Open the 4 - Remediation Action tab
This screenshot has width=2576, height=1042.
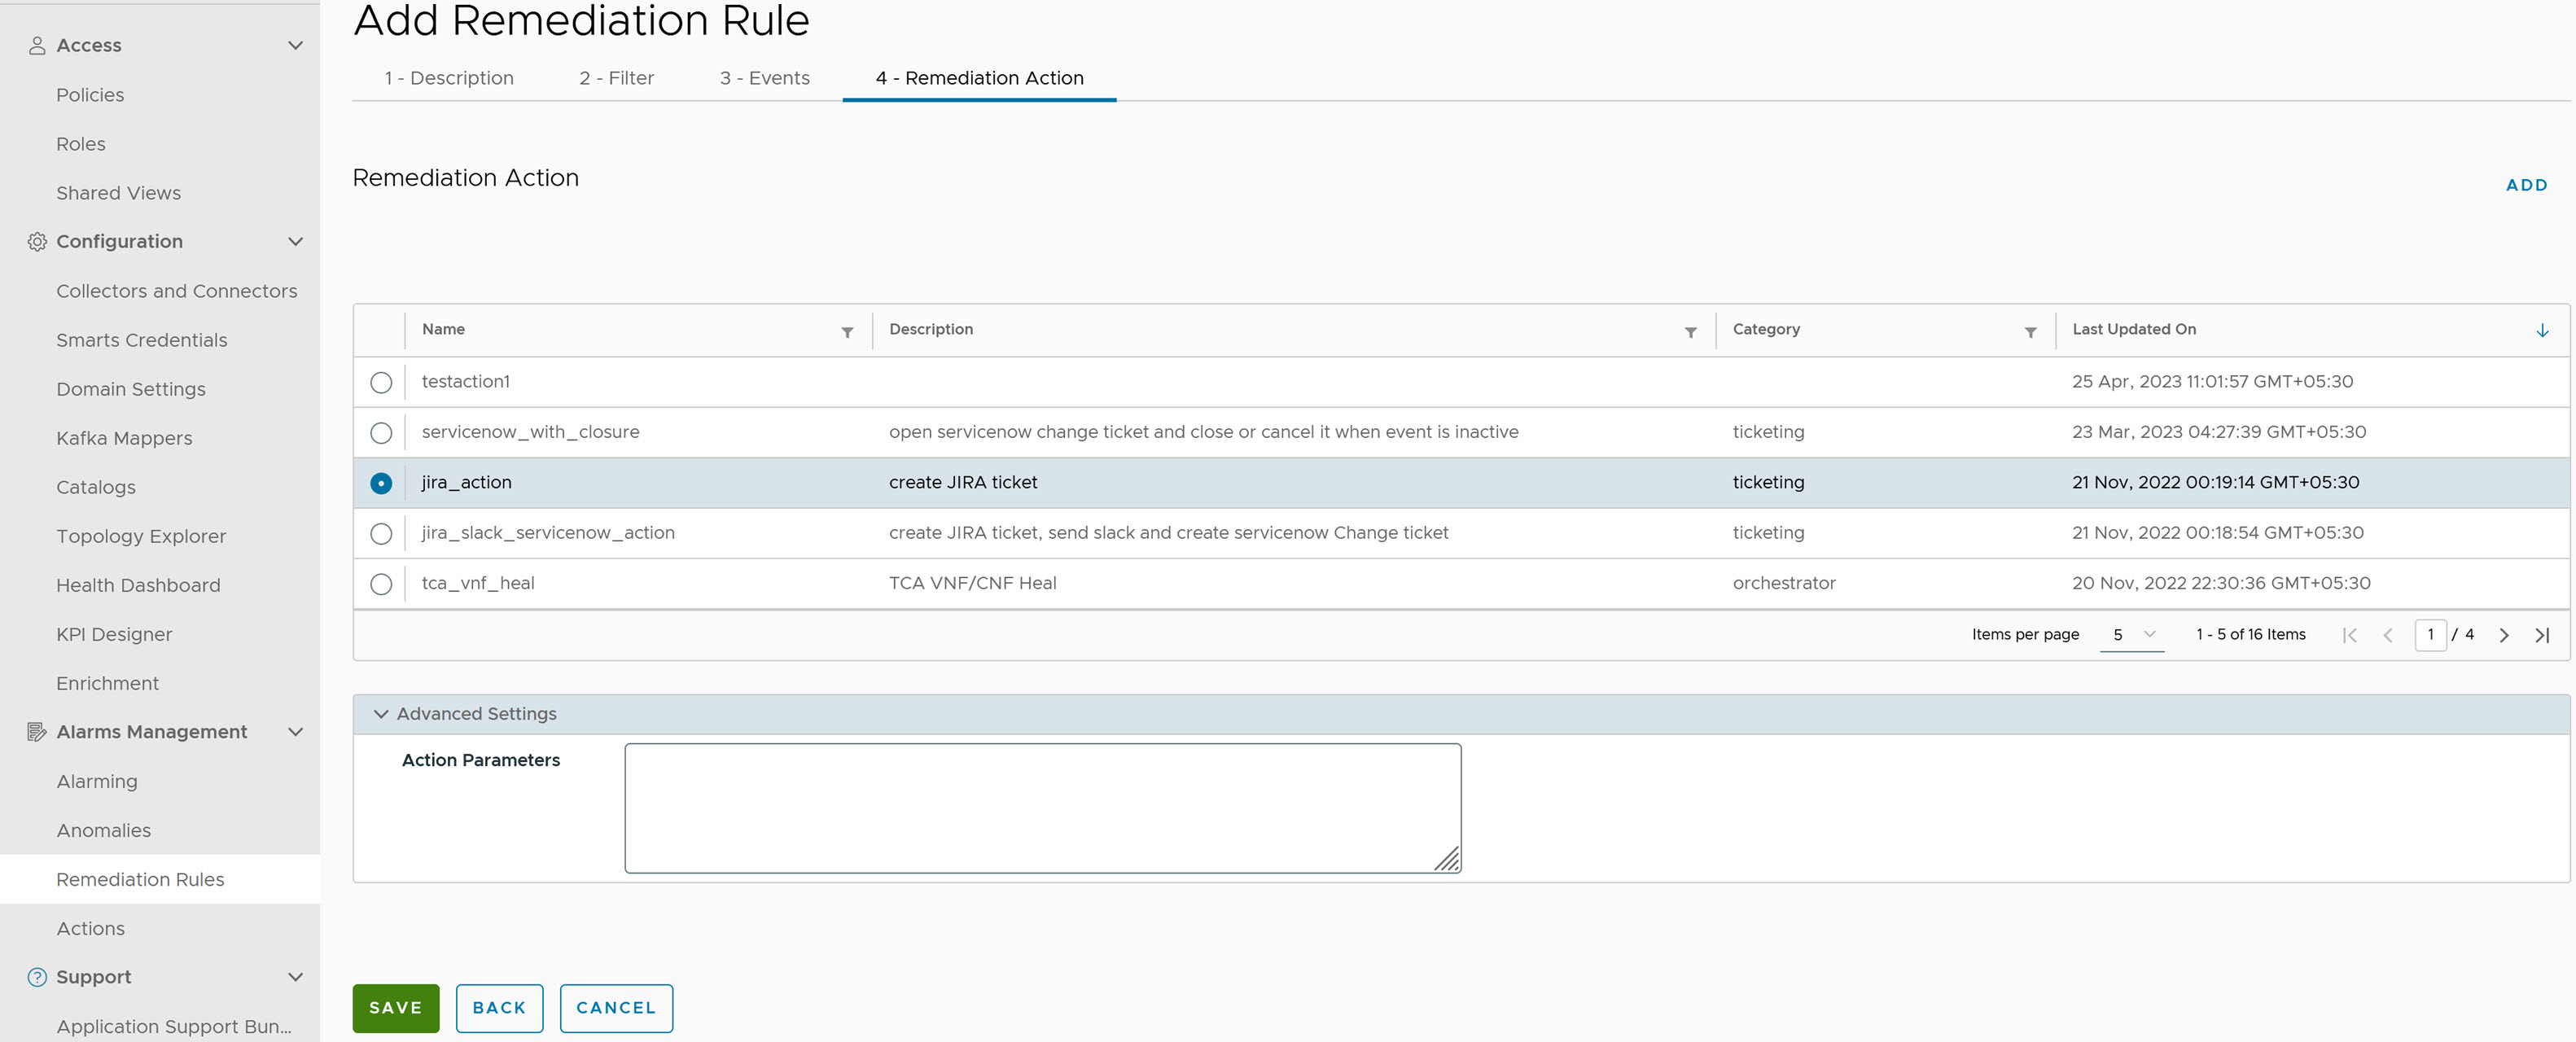coord(979,78)
